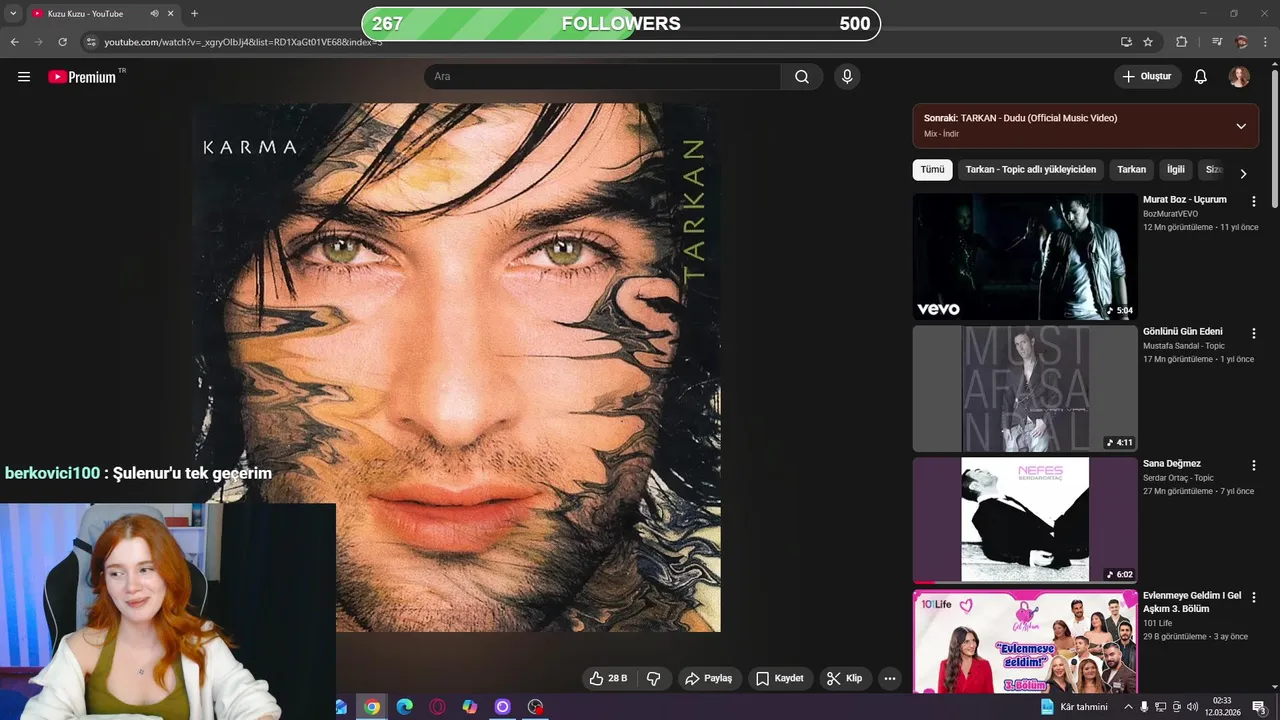Open Opera browser from taskbar

(437, 707)
